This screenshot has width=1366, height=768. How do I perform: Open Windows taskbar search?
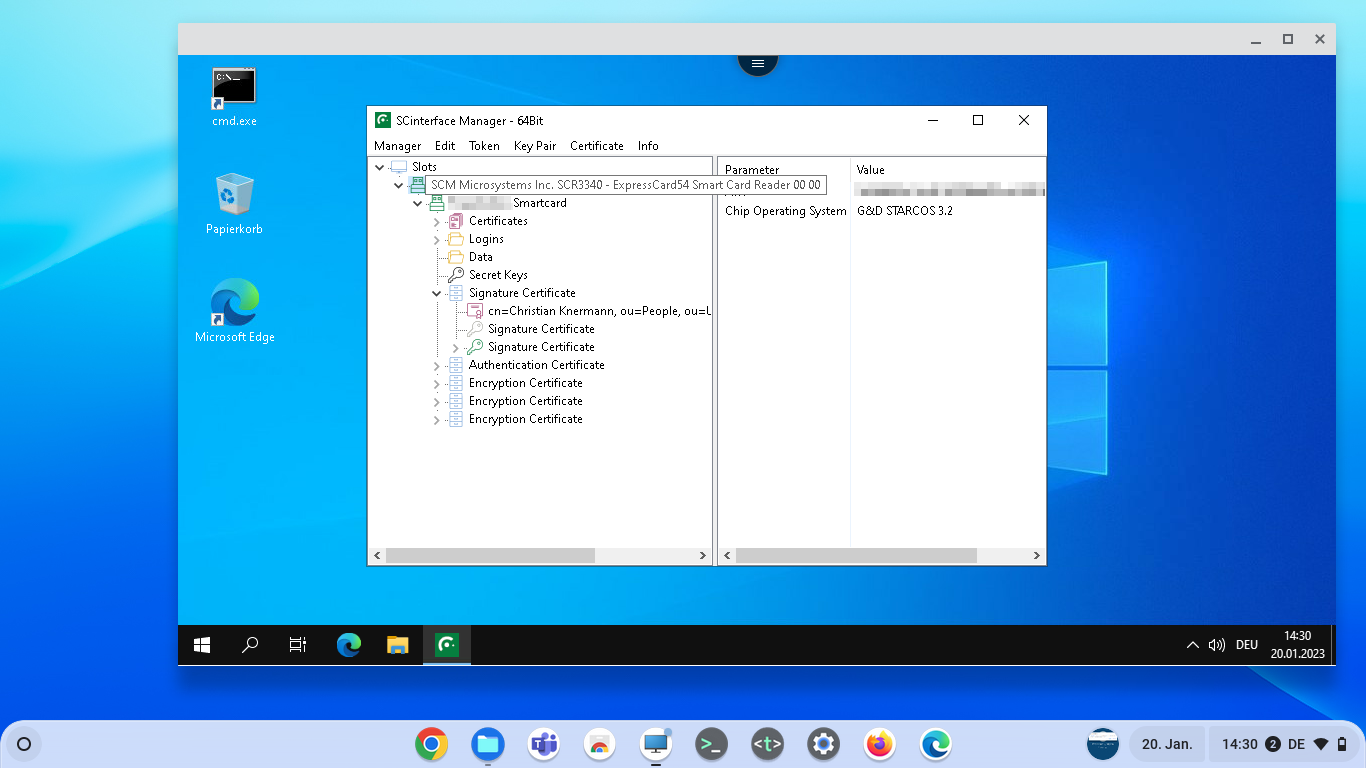point(250,645)
